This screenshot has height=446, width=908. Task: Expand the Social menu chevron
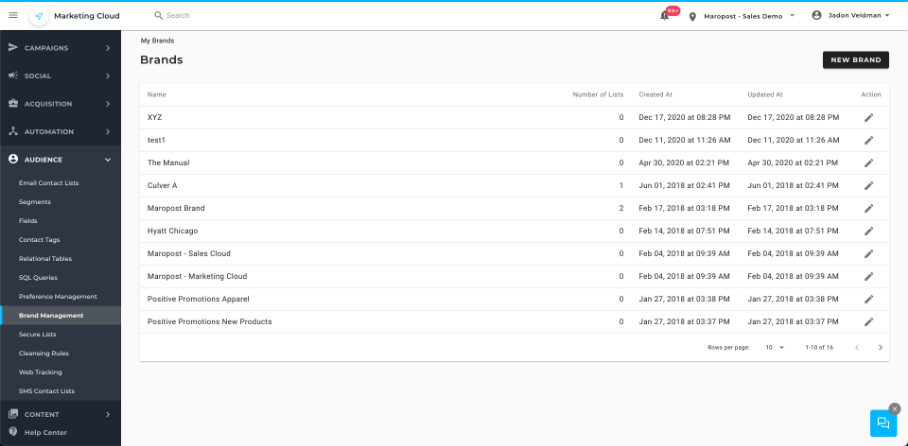pyautogui.click(x=108, y=76)
